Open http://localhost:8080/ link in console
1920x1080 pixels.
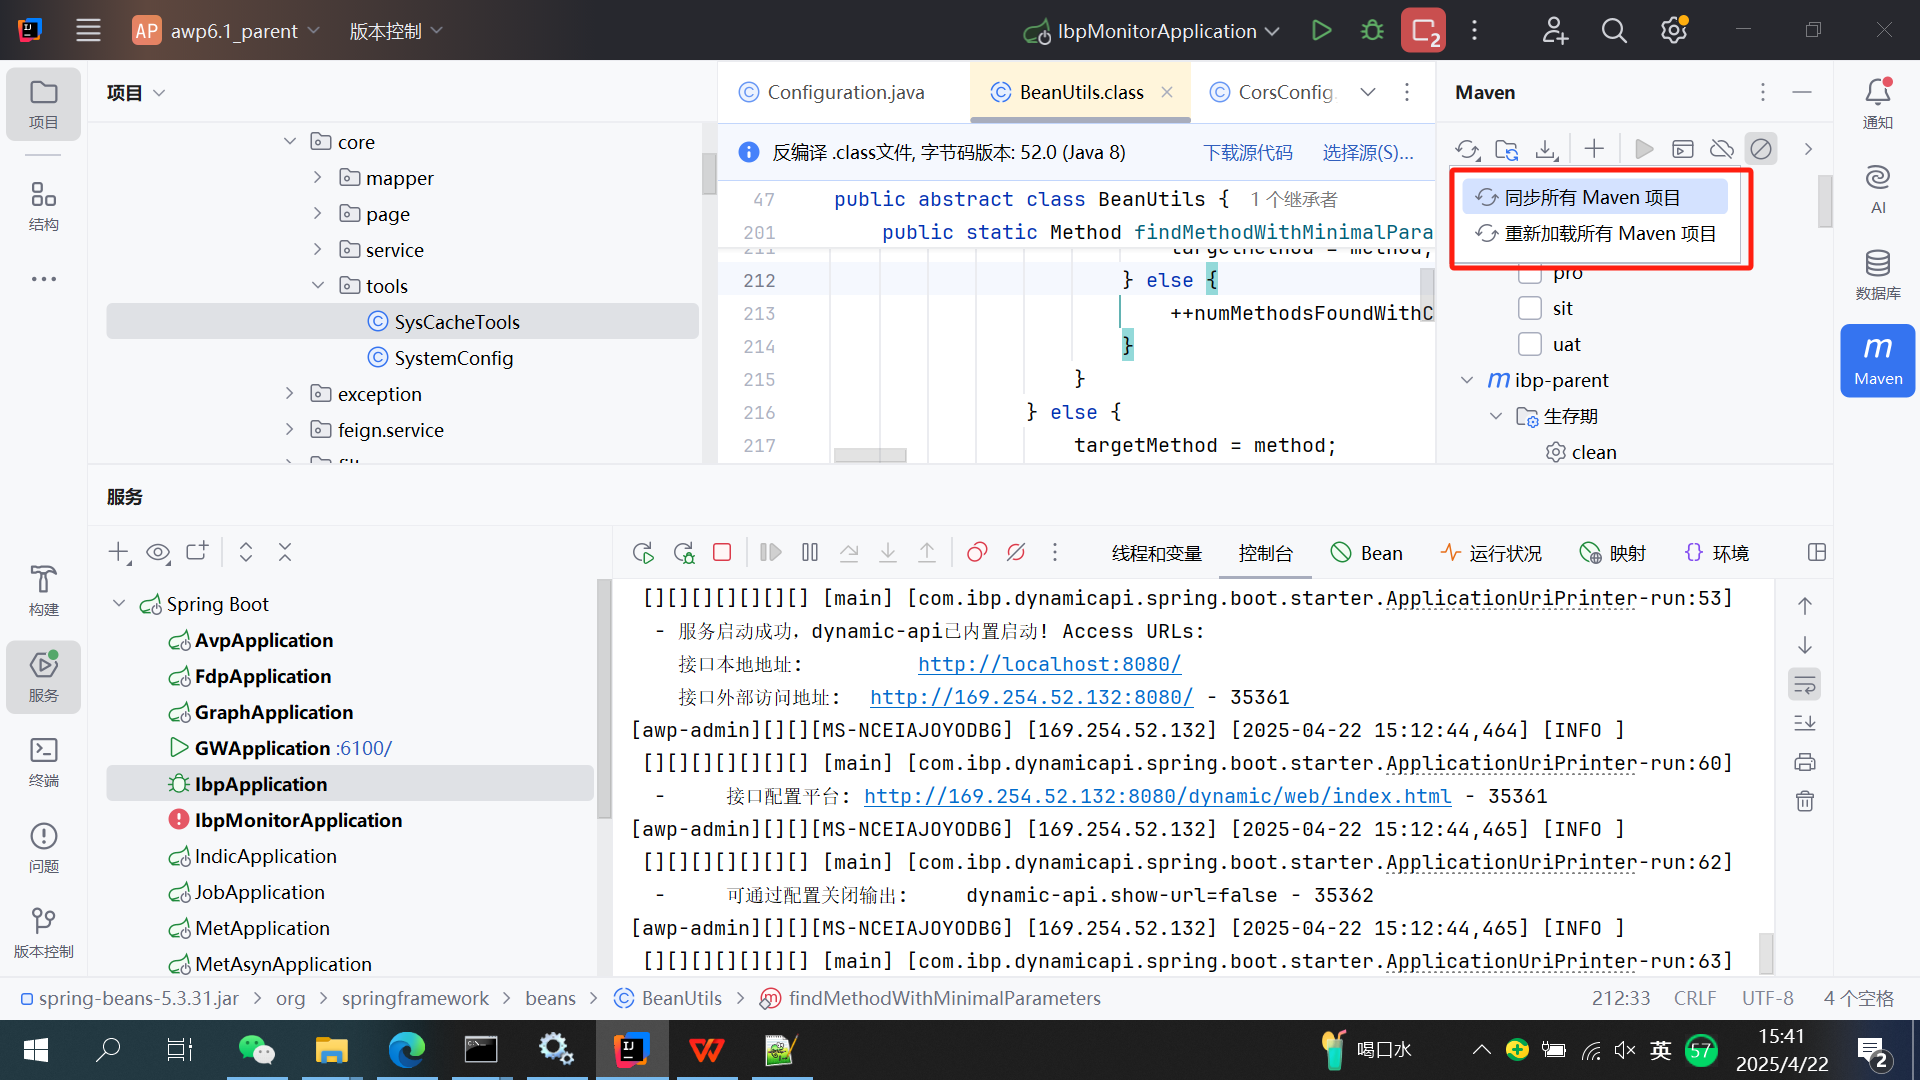click(x=1049, y=664)
